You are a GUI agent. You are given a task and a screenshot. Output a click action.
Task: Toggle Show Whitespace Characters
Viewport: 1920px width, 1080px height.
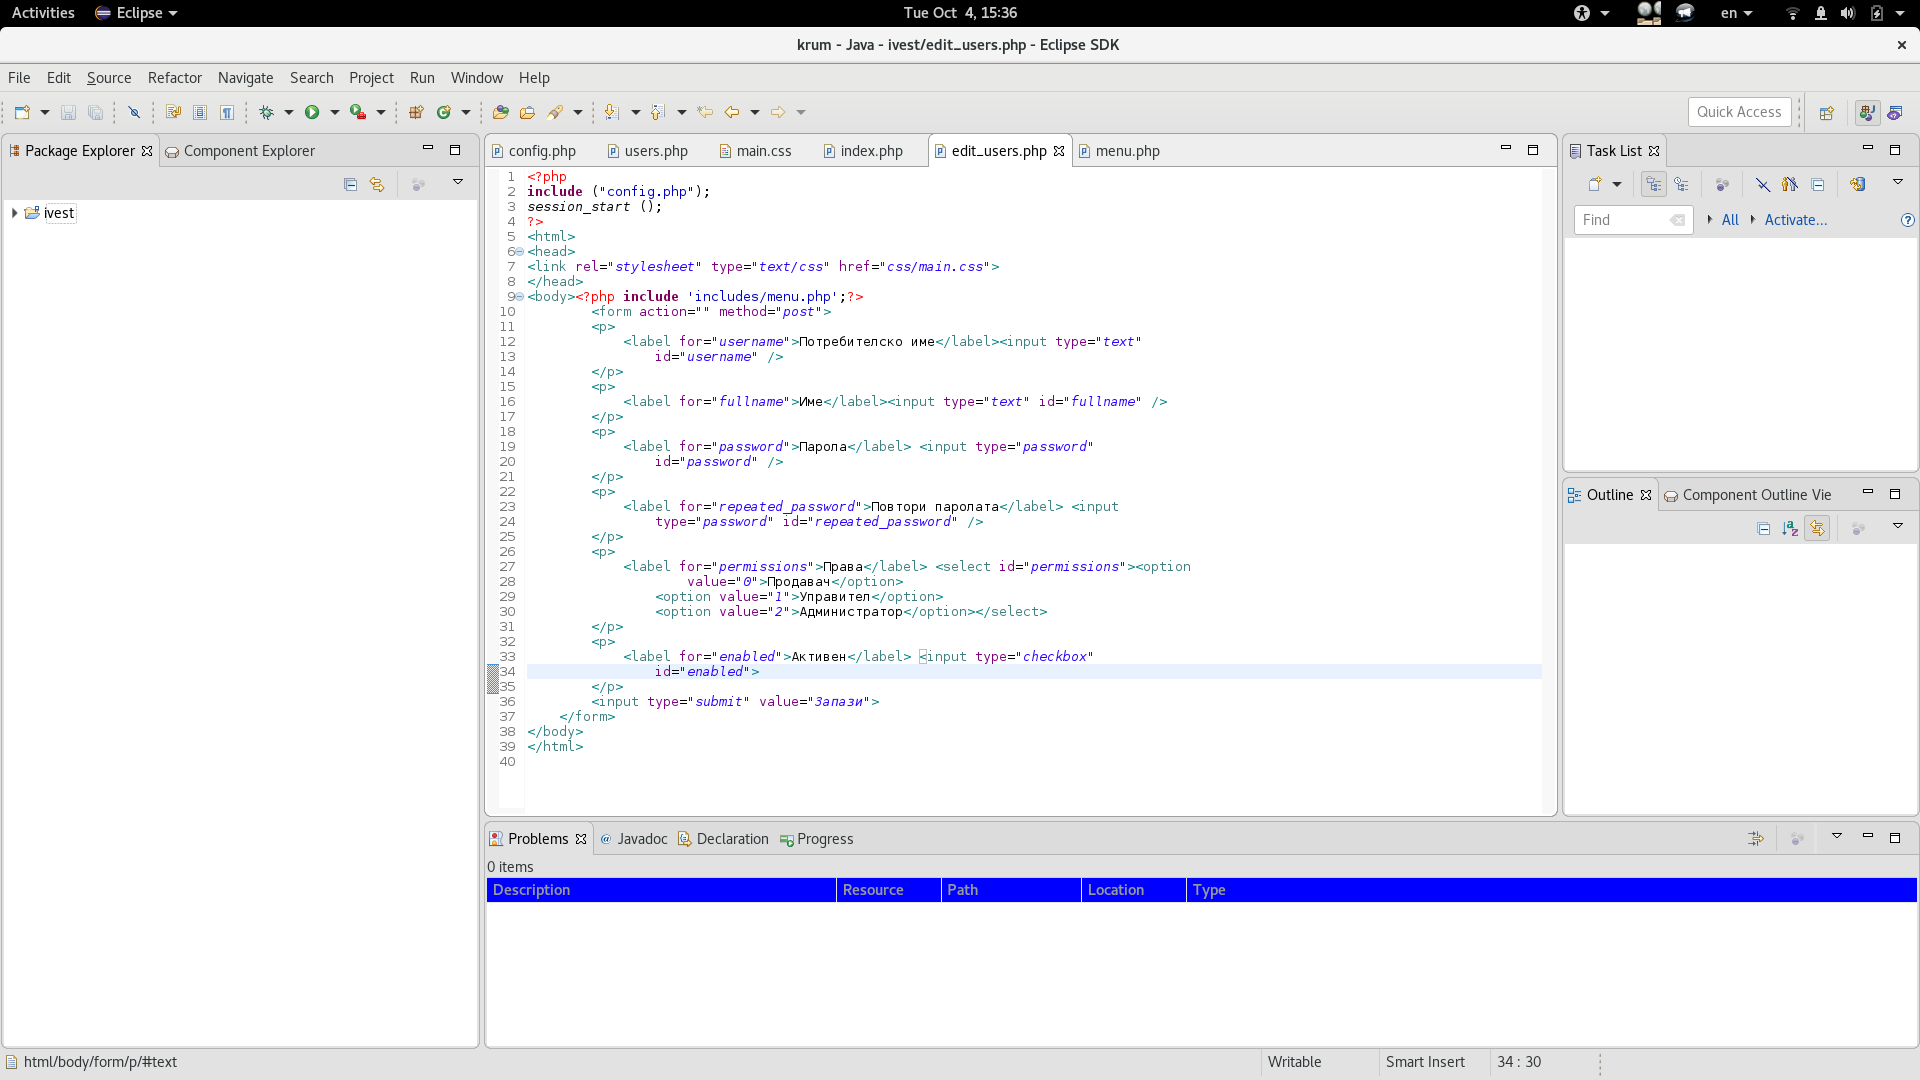(x=227, y=112)
